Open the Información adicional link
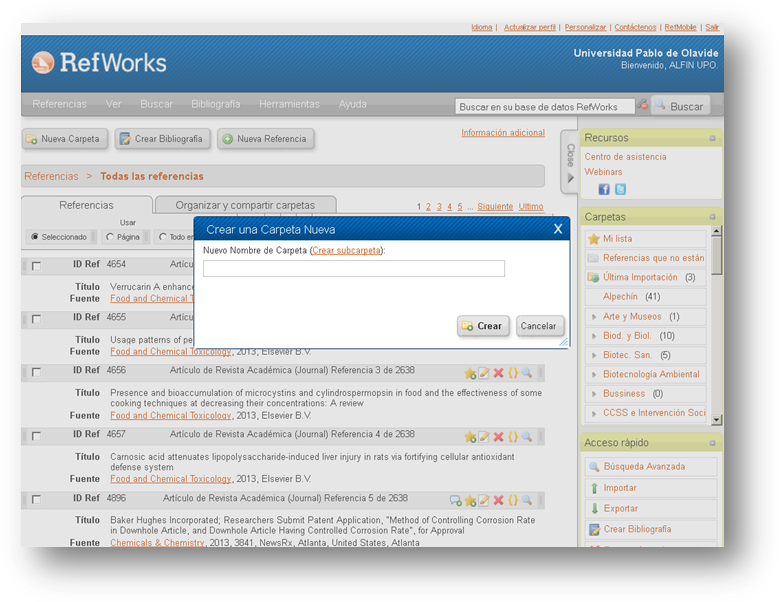 click(x=503, y=133)
